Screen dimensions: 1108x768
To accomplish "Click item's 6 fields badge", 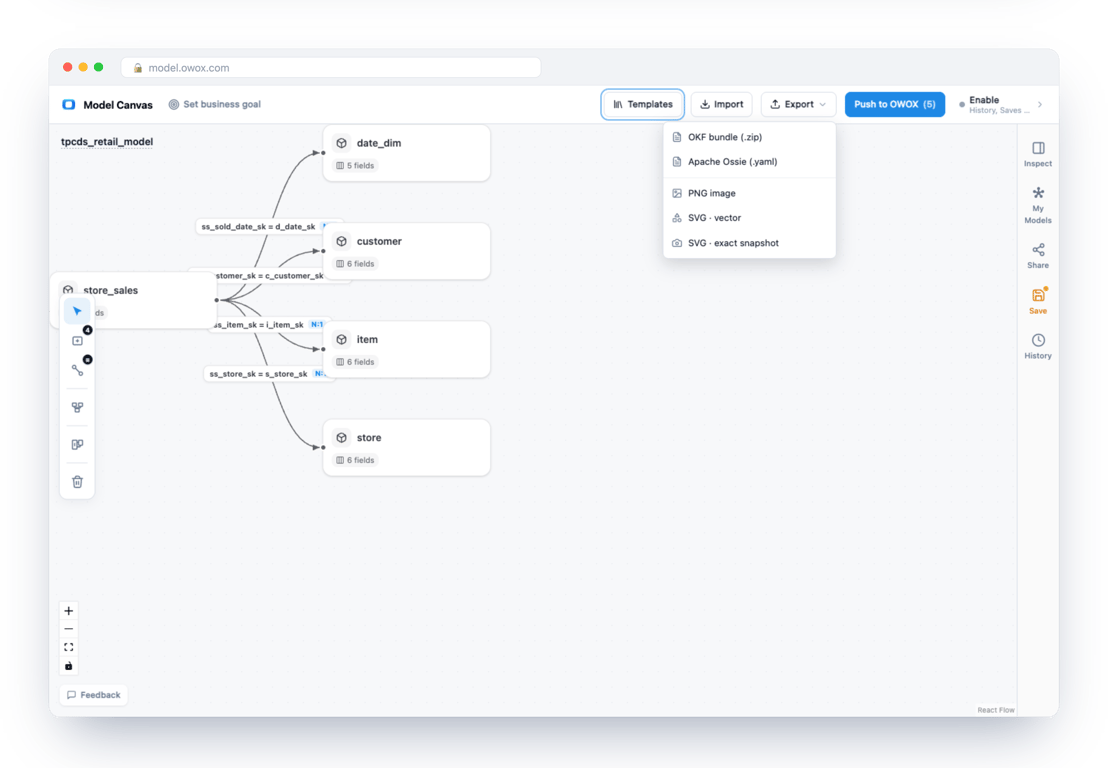I will (x=355, y=362).
